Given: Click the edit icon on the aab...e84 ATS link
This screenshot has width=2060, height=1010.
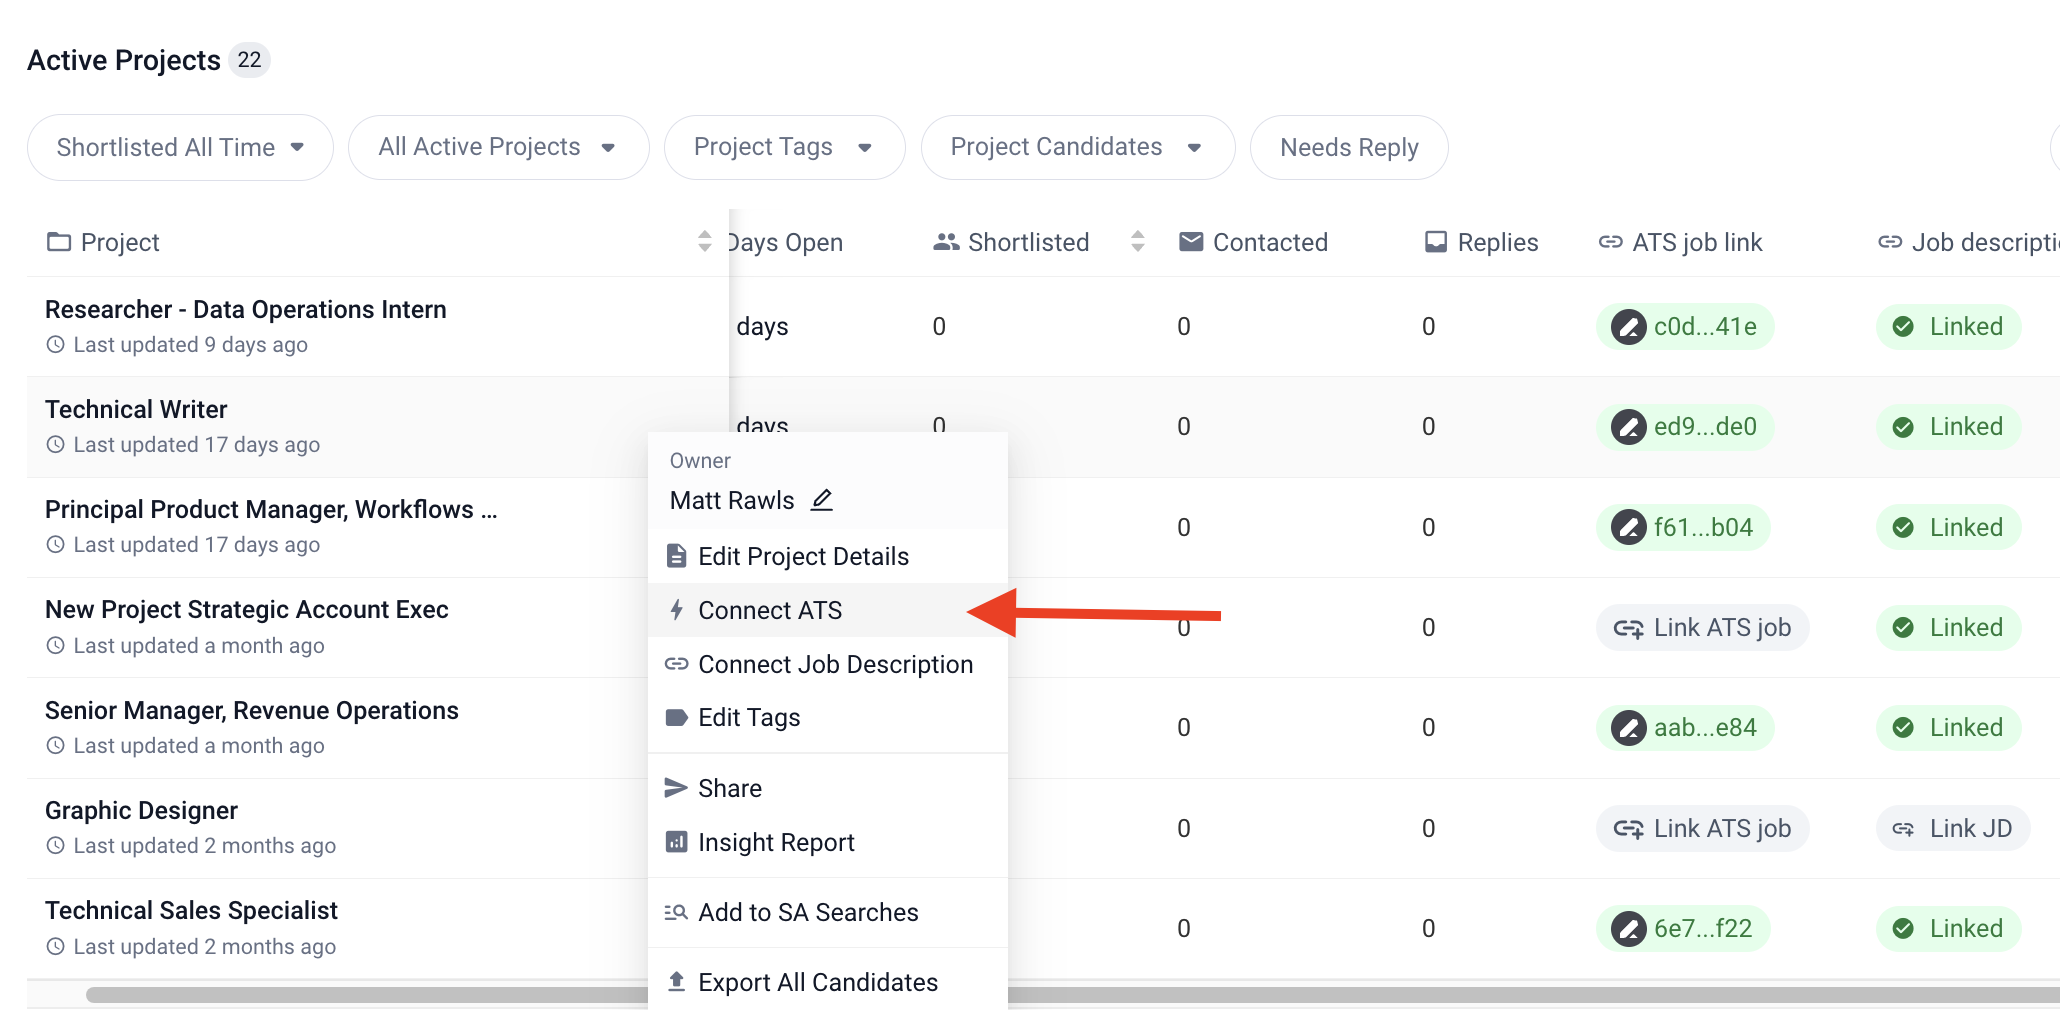Looking at the screenshot, I should point(1628,728).
